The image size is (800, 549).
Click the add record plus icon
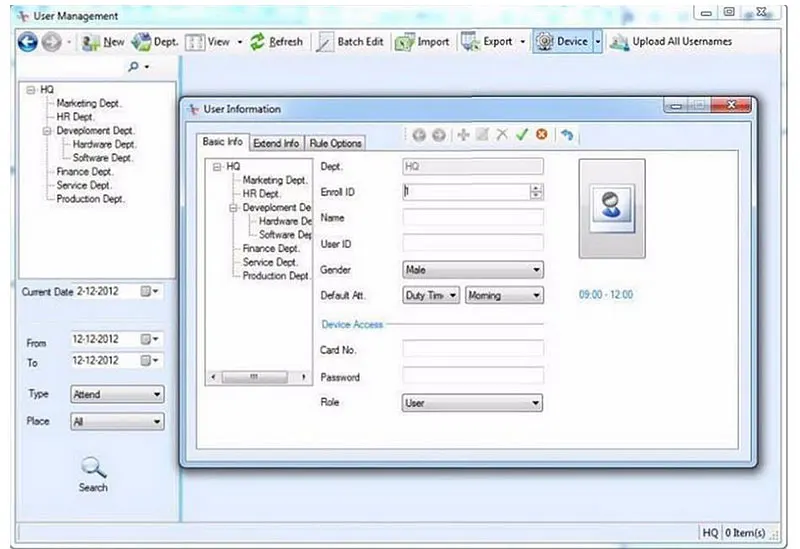(x=463, y=135)
